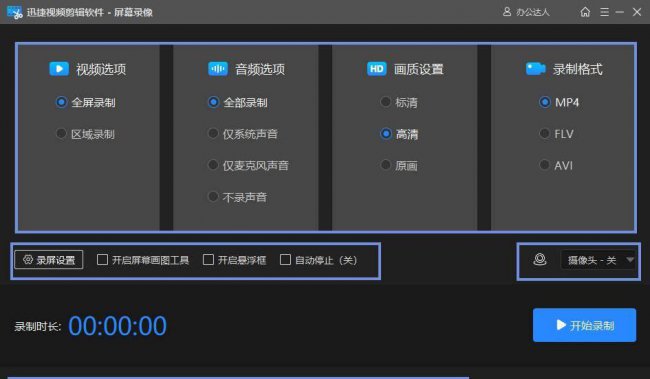Screen dimensions: 650x379
Task: Set quality to 标清
Action: coord(386,102)
